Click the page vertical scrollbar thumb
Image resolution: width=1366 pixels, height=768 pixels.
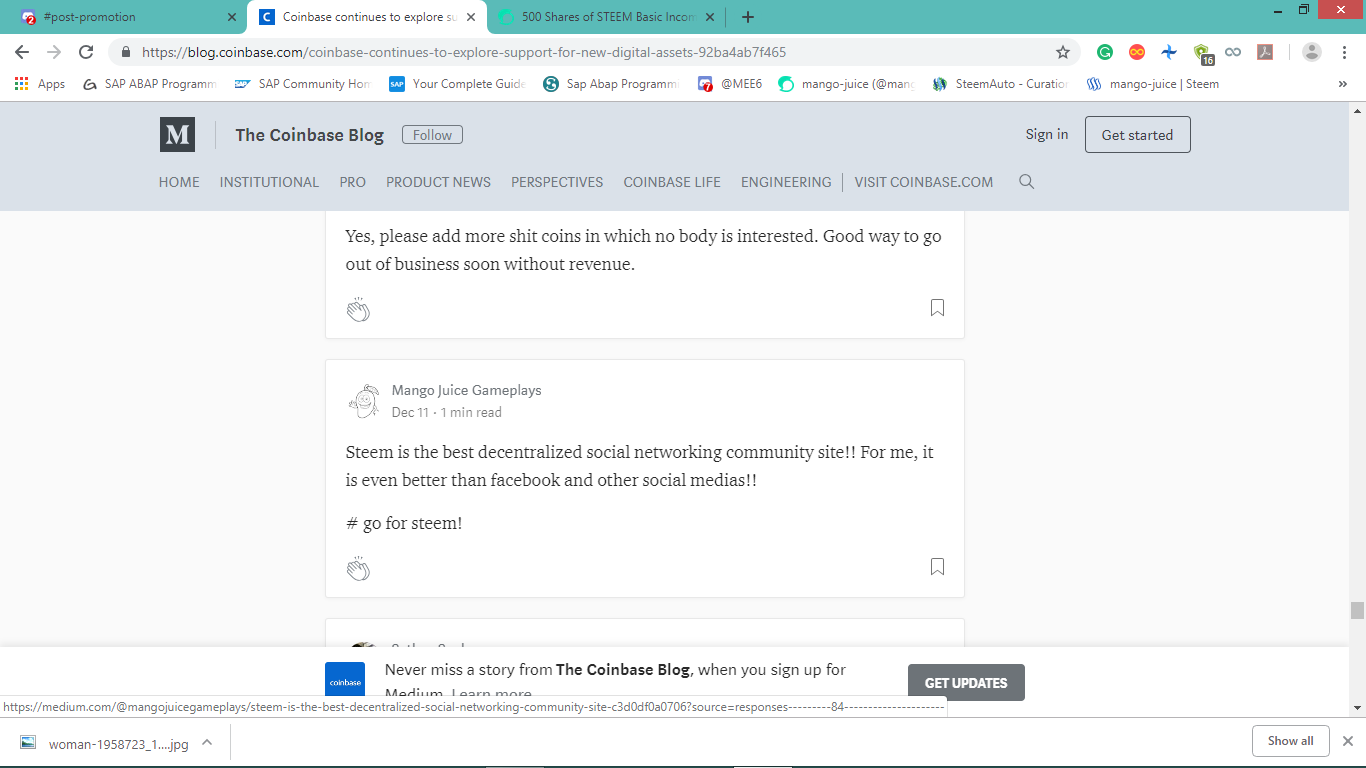pyautogui.click(x=1357, y=611)
